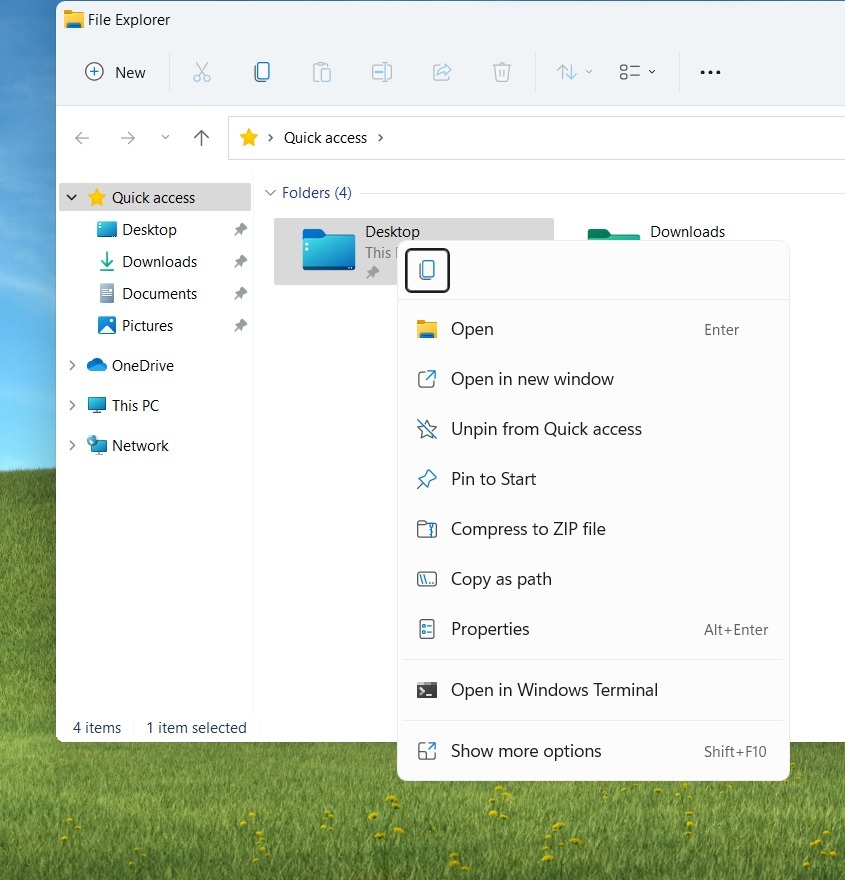This screenshot has width=845, height=880.
Task: Select This PC in the navigation pane
Action: pyautogui.click(x=135, y=406)
